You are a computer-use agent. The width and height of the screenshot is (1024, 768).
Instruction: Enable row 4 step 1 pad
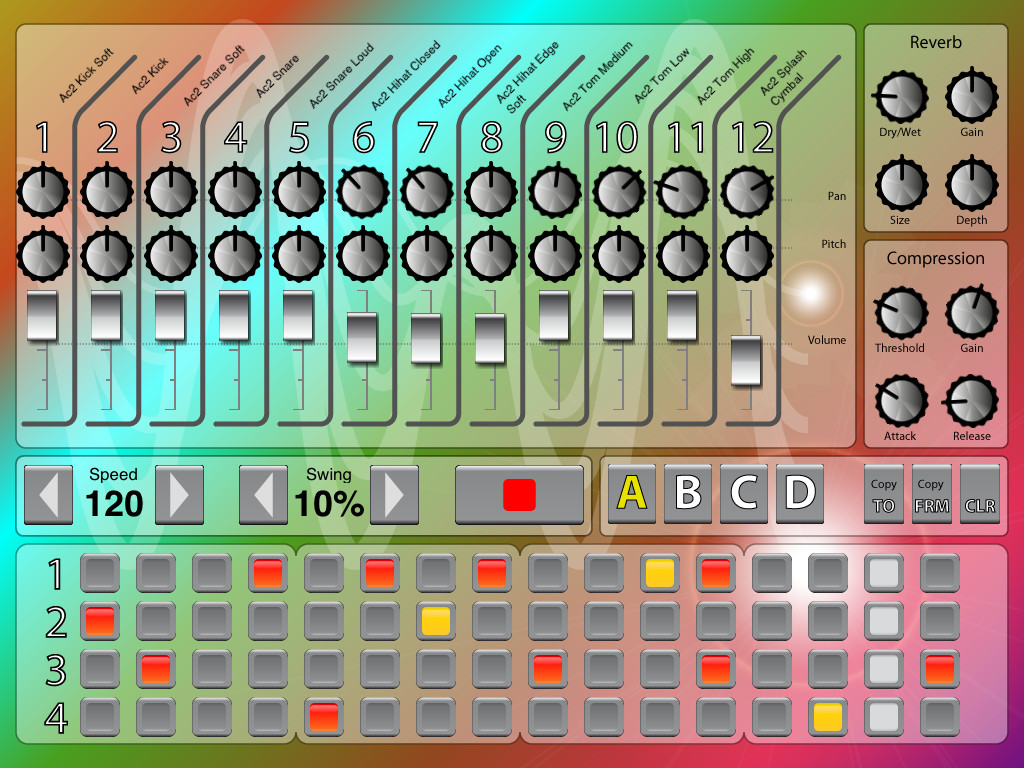[100, 717]
